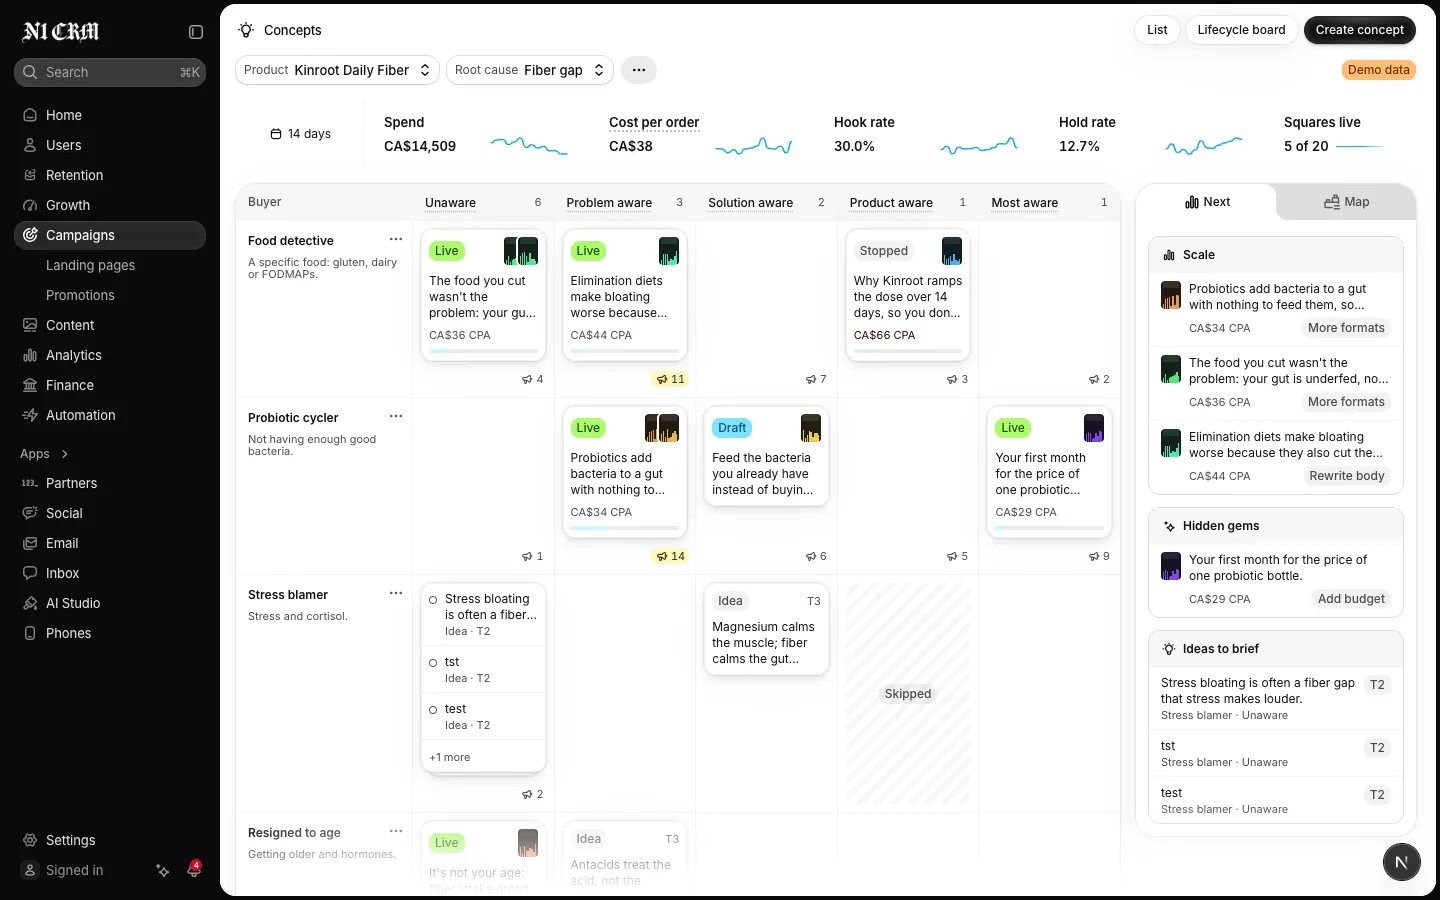Open the Magnesium calms the muscle idea card
The height and width of the screenshot is (900, 1440).
click(x=766, y=629)
